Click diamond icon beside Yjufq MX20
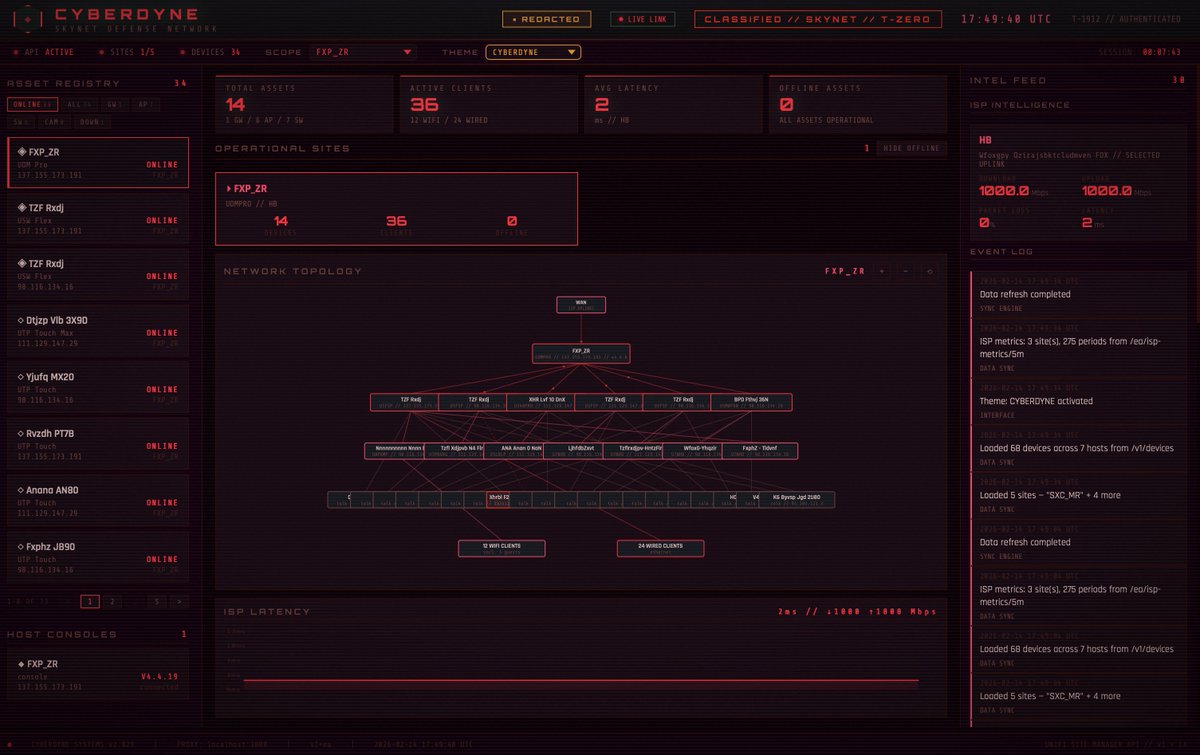The height and width of the screenshot is (755, 1200). [x=22, y=377]
